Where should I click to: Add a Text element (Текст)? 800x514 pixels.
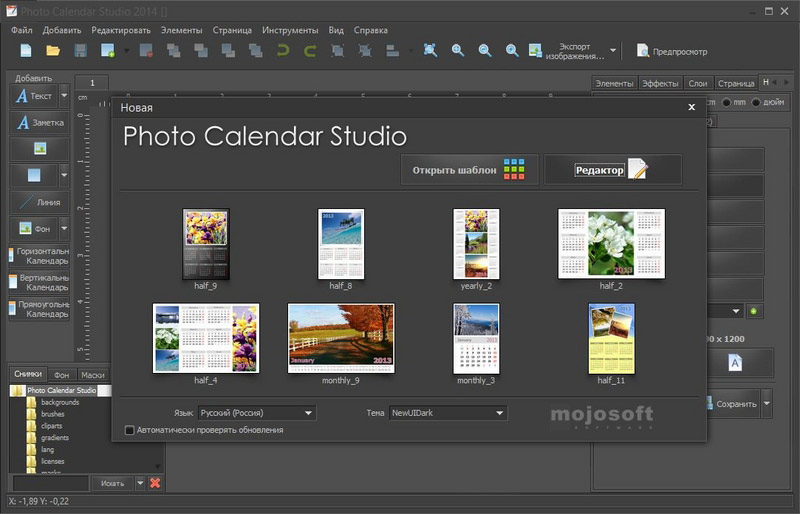(x=34, y=96)
